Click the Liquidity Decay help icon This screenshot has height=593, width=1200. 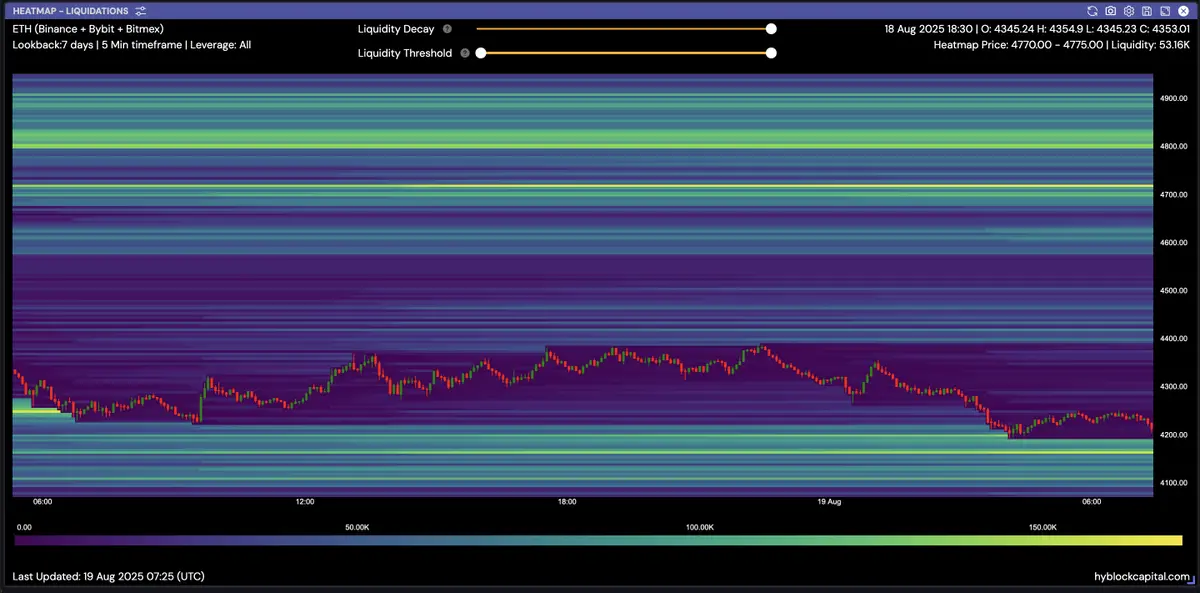pos(447,29)
